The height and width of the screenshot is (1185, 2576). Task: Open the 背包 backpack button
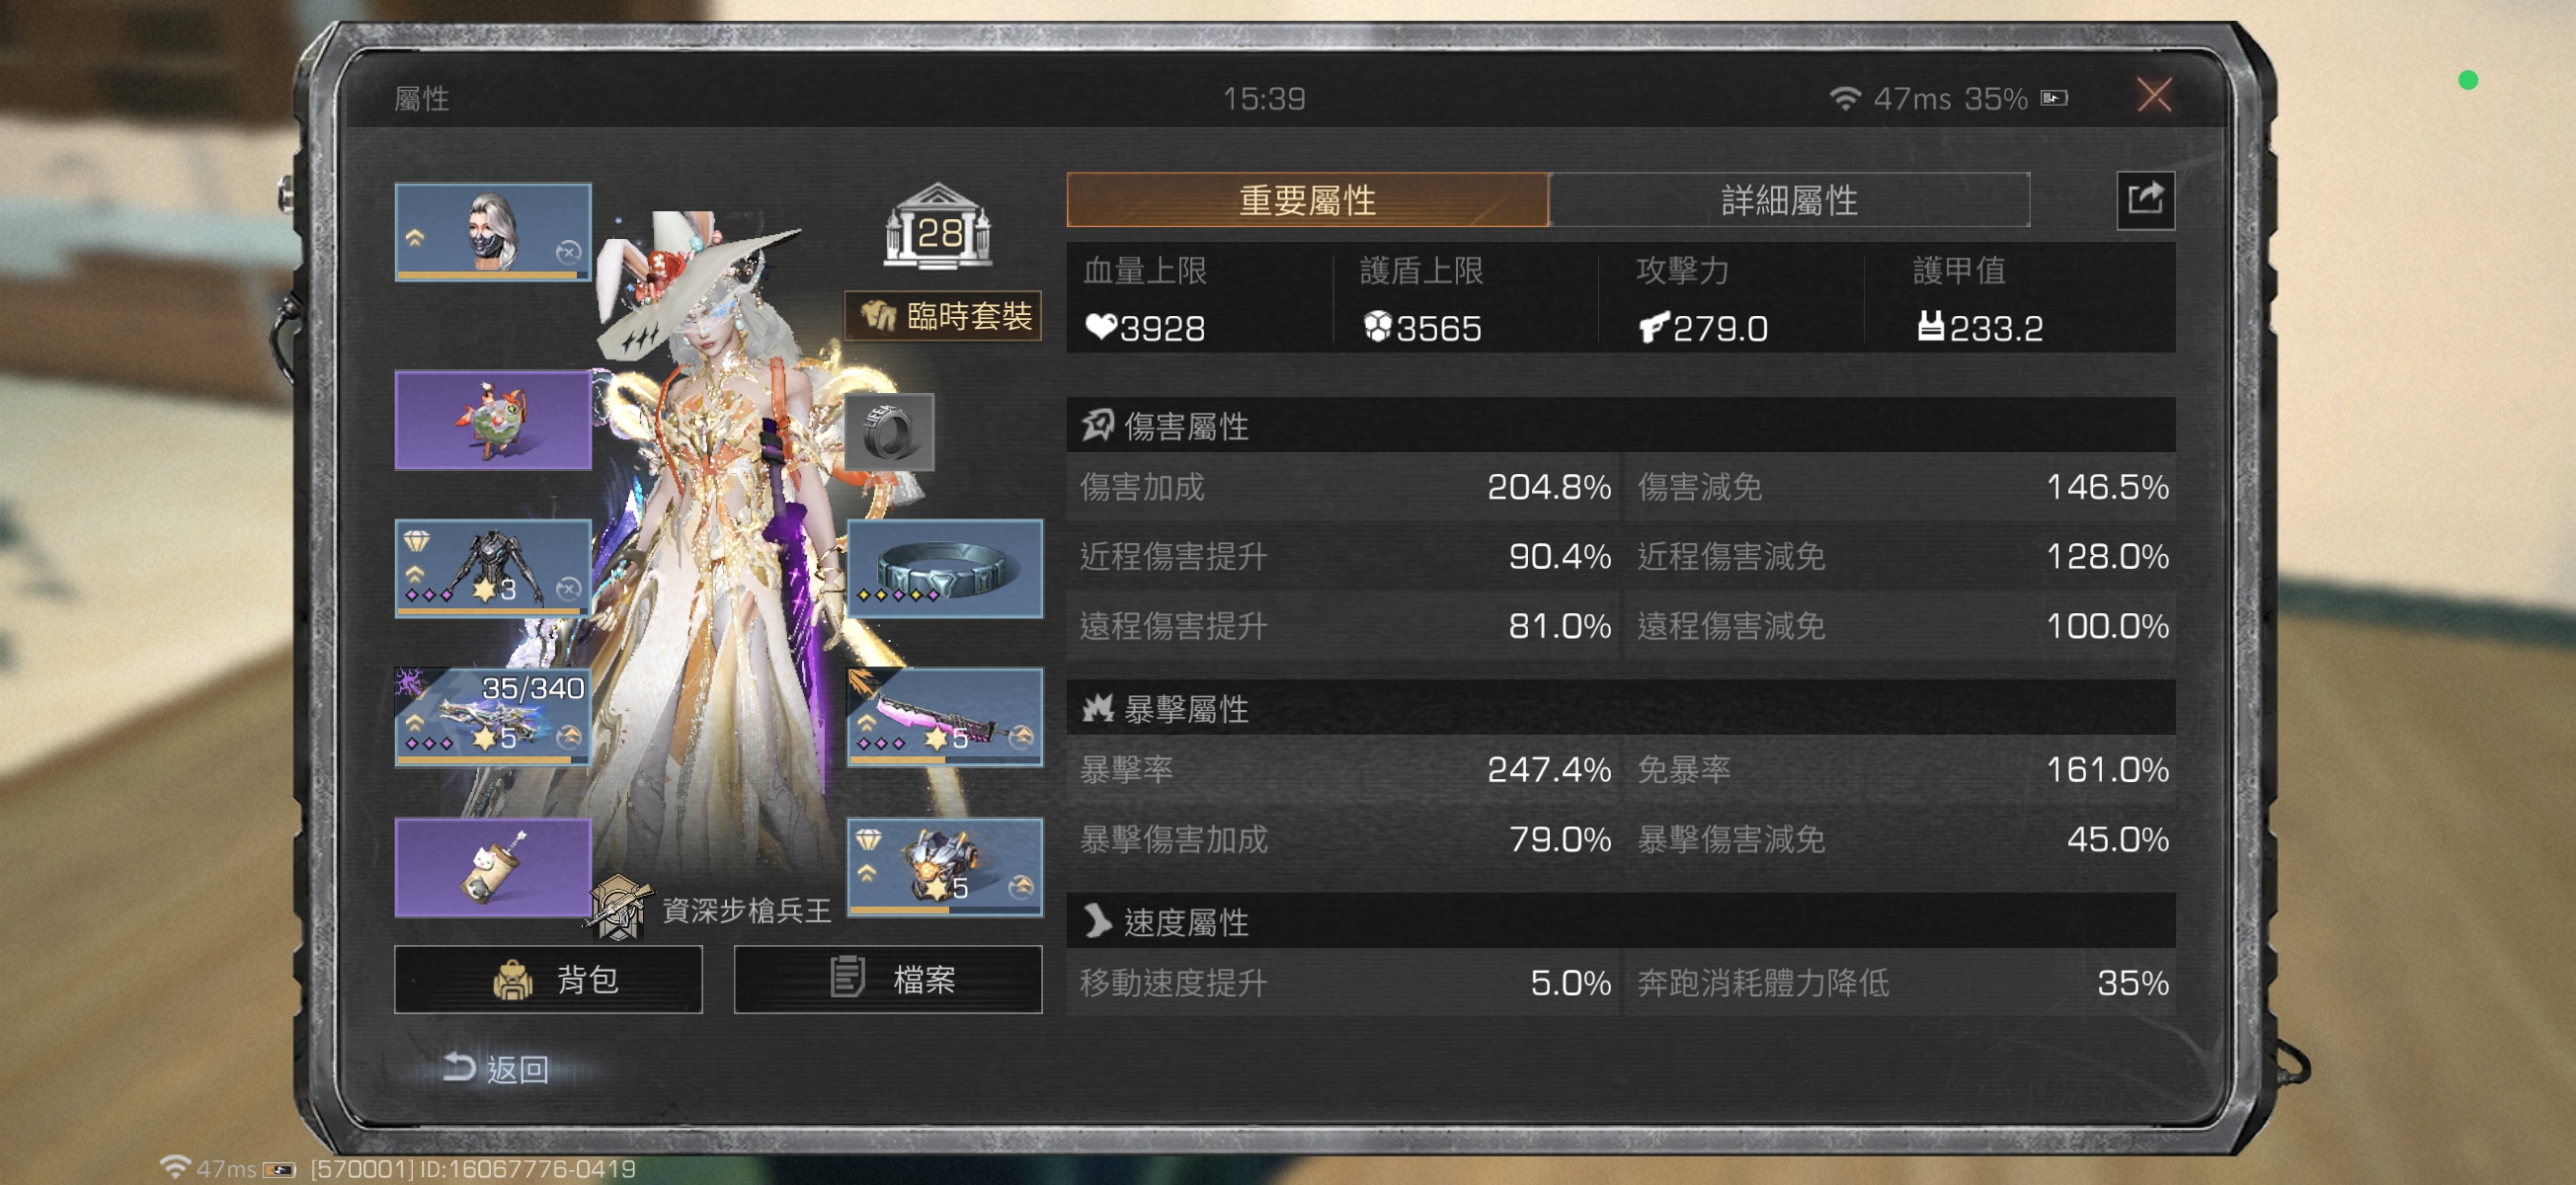[x=548, y=979]
